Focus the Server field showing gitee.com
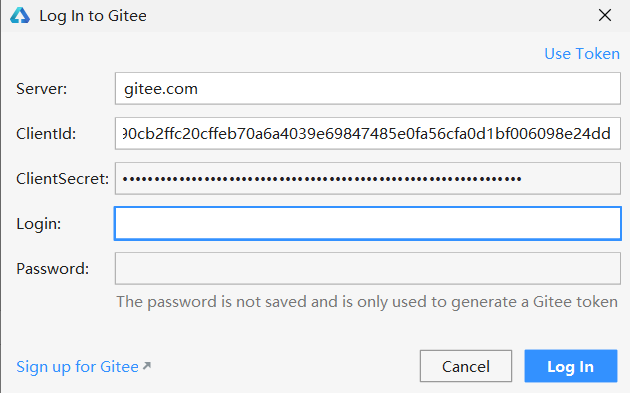Viewport: 630px width, 393px height. click(x=368, y=88)
